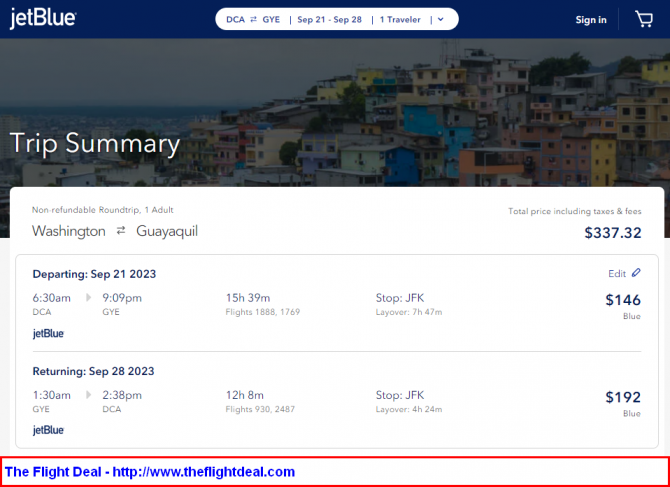This screenshot has width=670, height=487.
Task: Click the $146 departing fare
Action: coord(623,300)
